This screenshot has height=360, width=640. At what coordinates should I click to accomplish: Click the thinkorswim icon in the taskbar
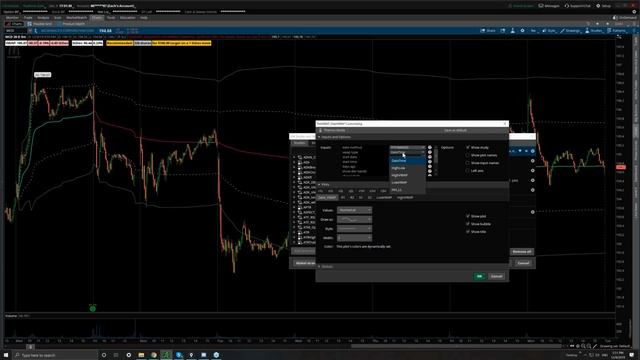(x=166, y=355)
